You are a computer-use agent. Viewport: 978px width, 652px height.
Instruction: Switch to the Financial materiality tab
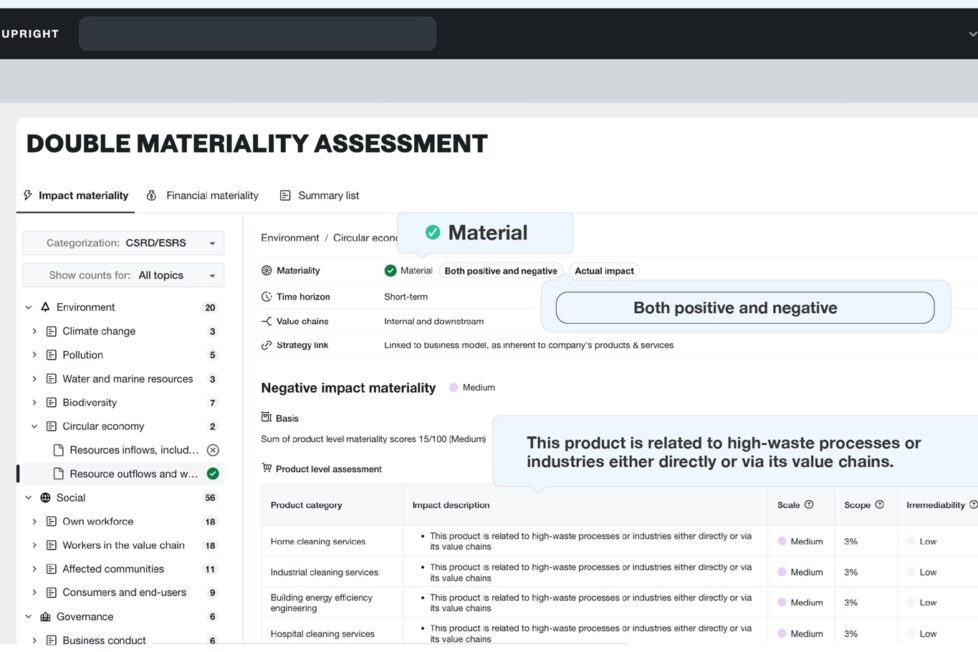[203, 196]
